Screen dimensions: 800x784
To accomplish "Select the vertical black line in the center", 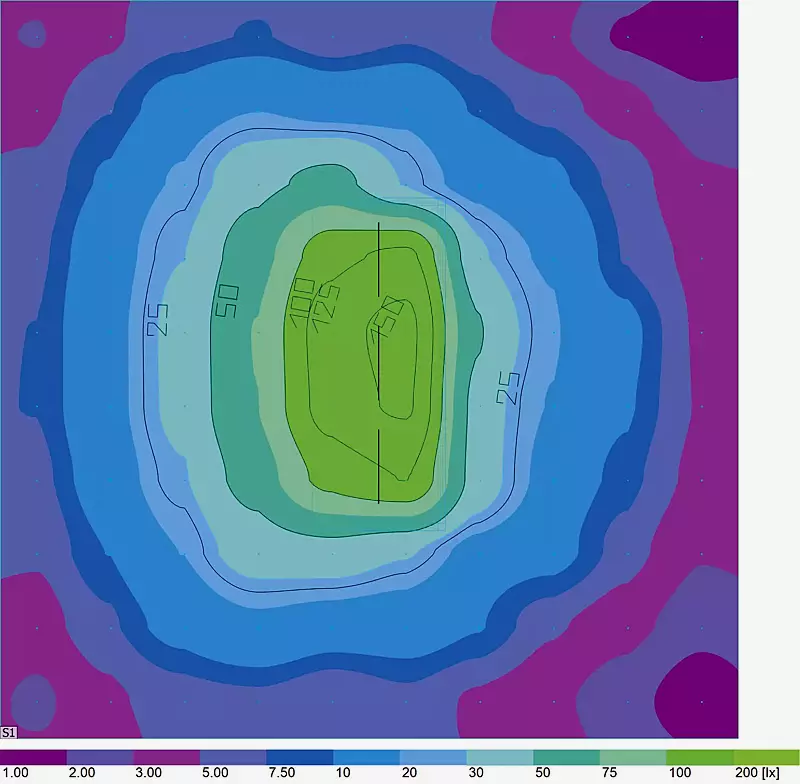I will [378, 400].
